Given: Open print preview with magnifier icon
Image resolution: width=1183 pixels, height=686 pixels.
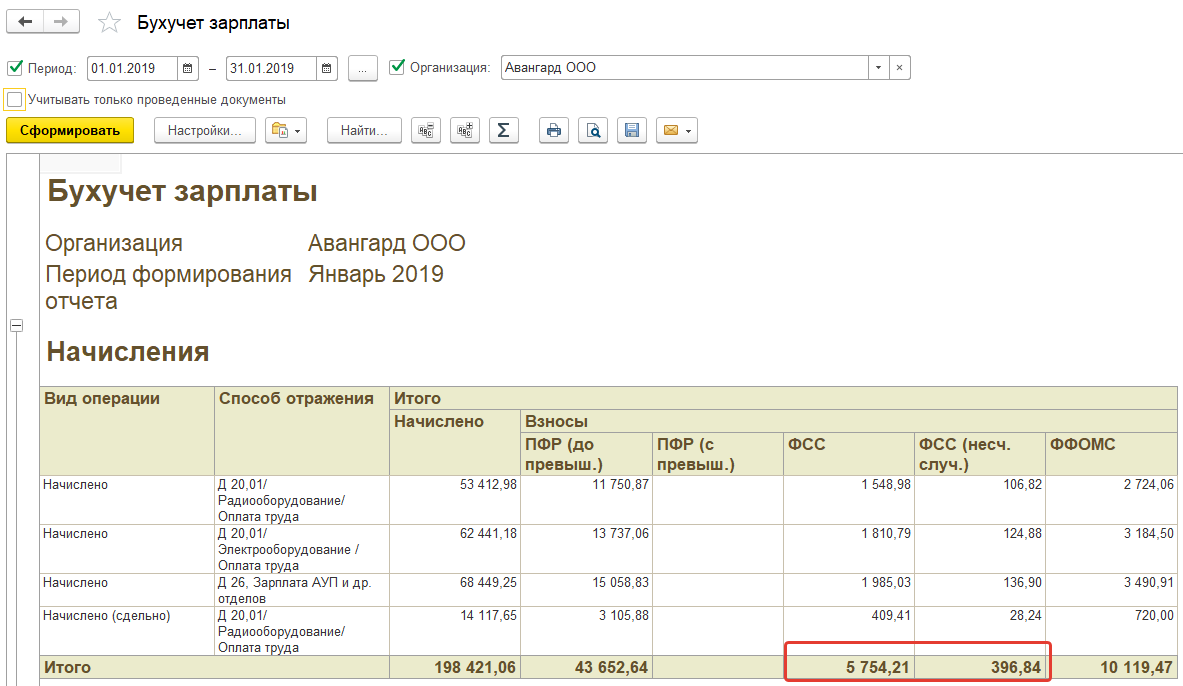Looking at the screenshot, I should (x=593, y=131).
